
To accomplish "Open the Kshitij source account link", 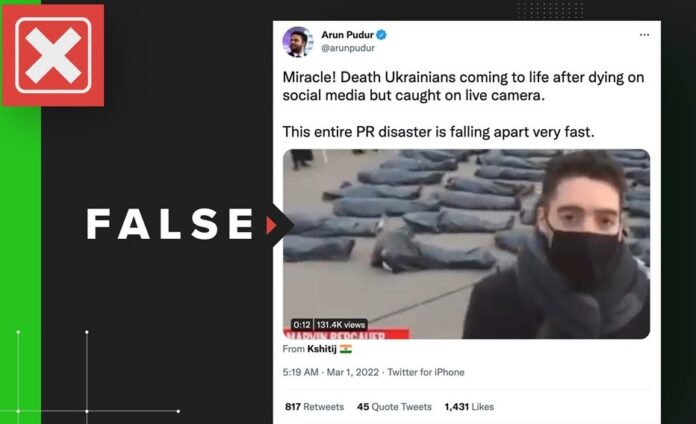I will tap(322, 349).
